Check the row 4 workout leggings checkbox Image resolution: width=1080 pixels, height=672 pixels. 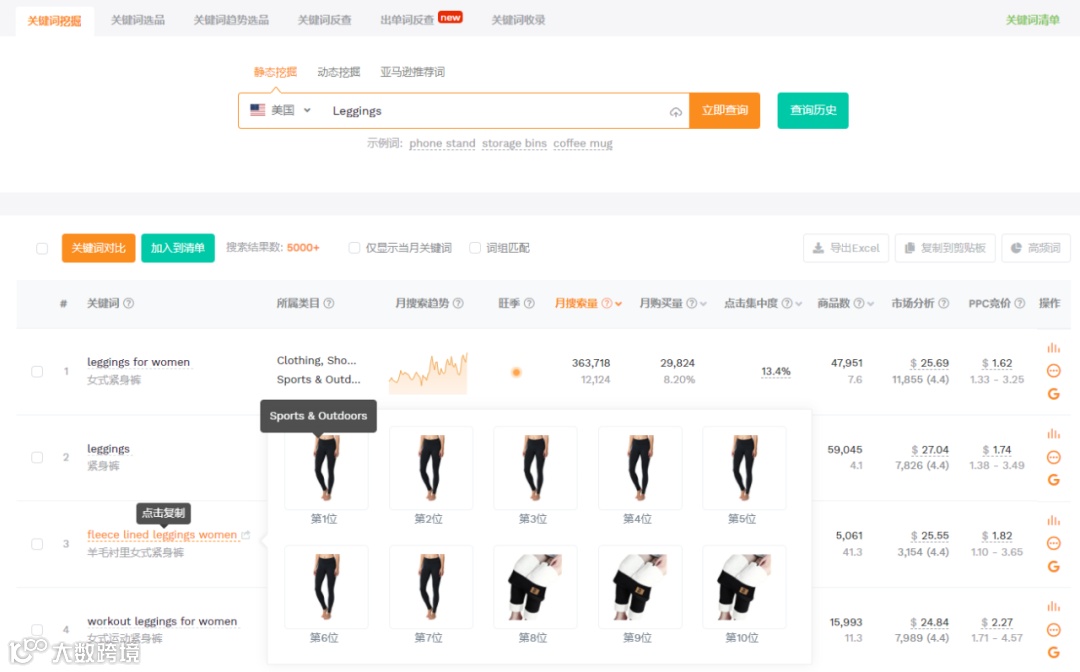37,629
